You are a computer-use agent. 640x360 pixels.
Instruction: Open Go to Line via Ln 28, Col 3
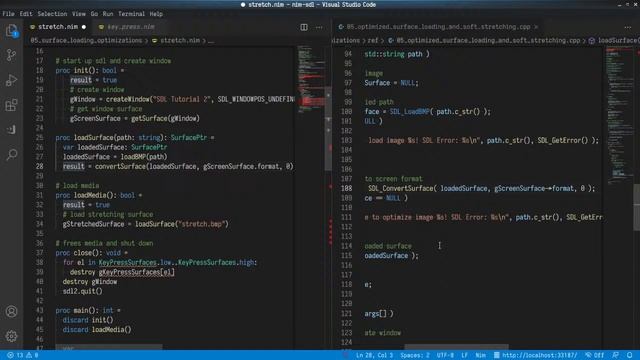(374, 355)
